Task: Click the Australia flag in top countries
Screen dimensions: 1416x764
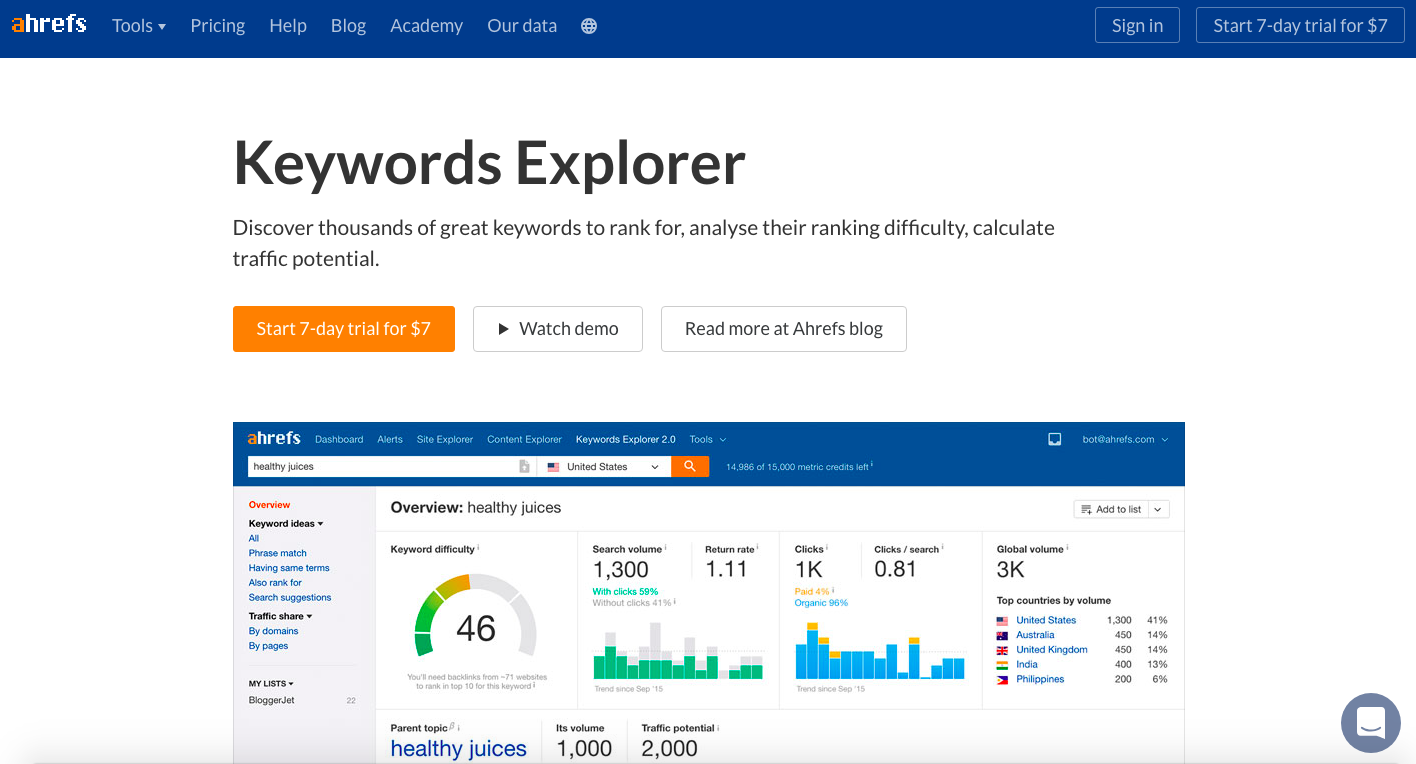Action: point(1003,635)
